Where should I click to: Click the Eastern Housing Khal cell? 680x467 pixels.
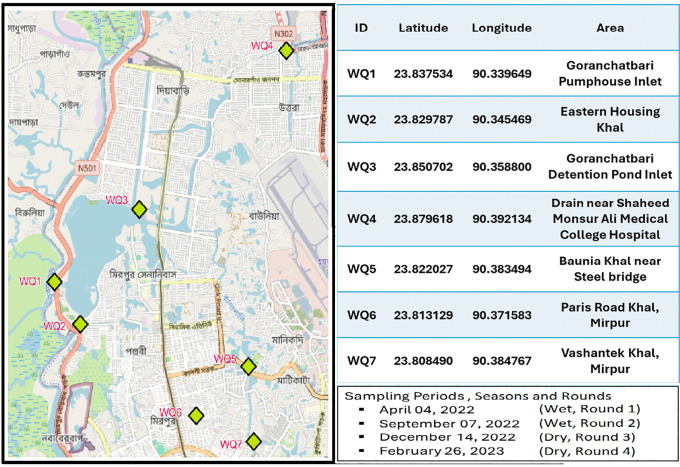pos(610,119)
